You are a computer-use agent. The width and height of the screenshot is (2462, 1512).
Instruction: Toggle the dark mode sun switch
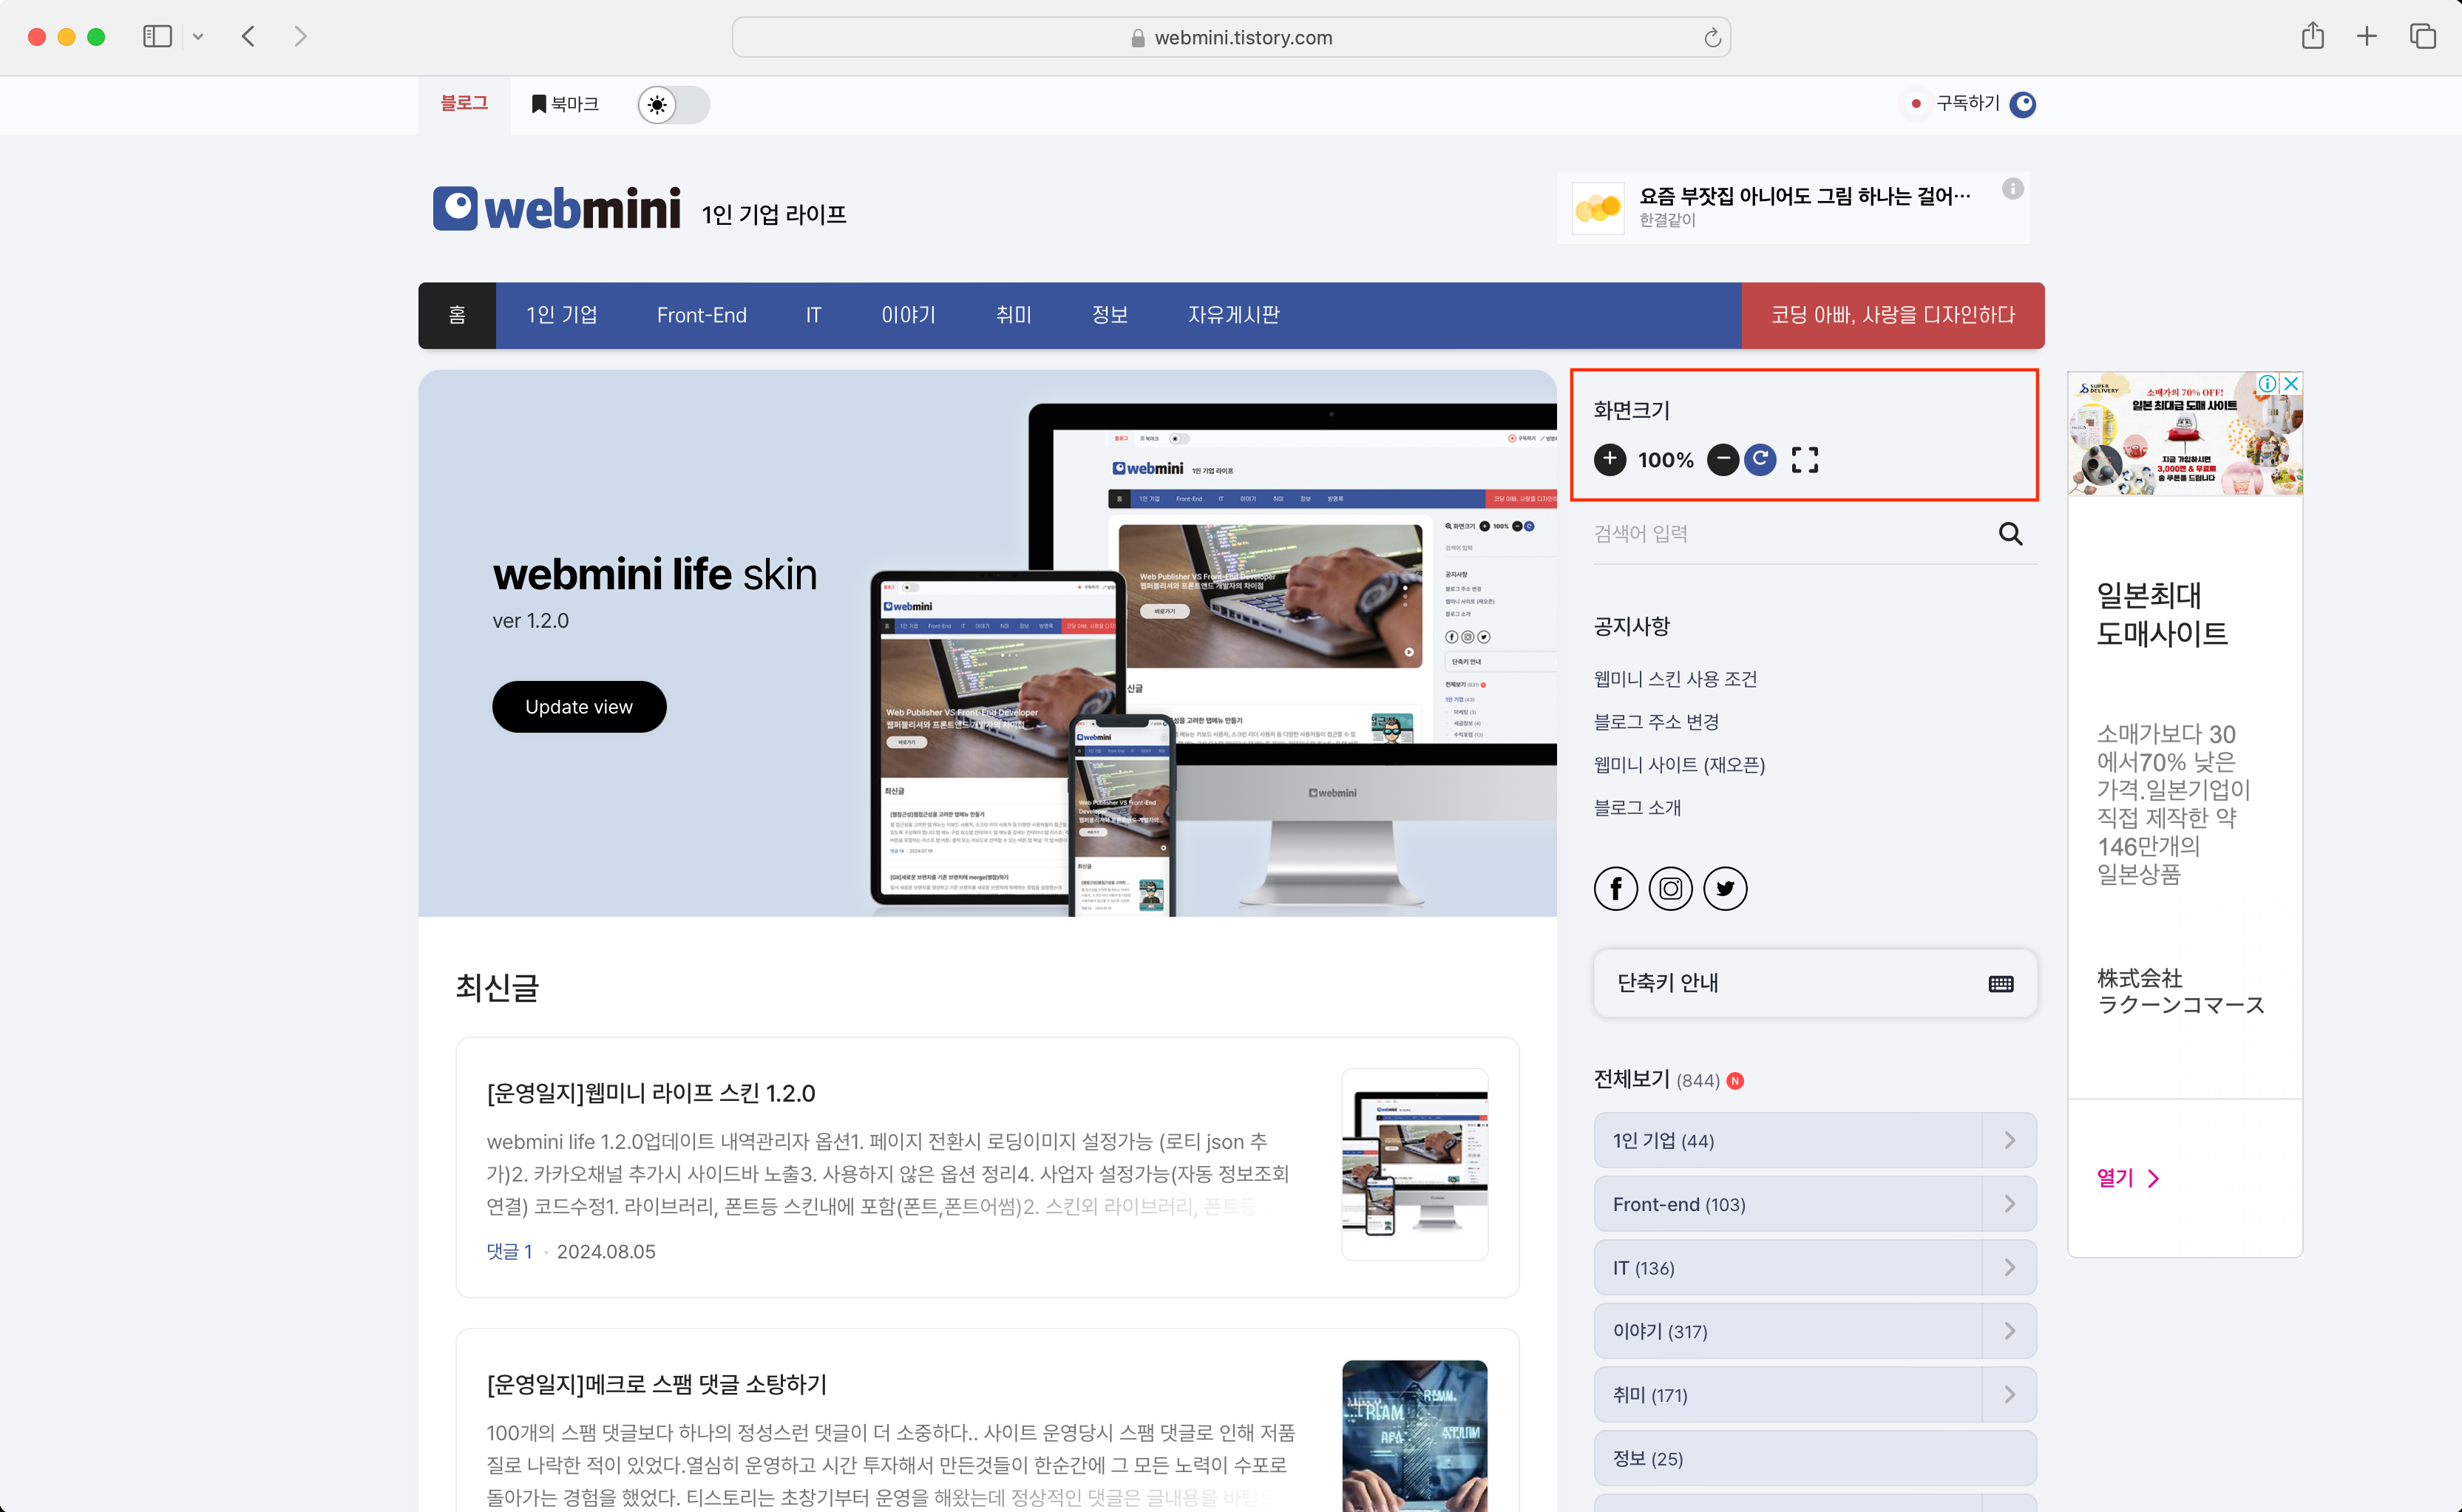click(x=673, y=105)
